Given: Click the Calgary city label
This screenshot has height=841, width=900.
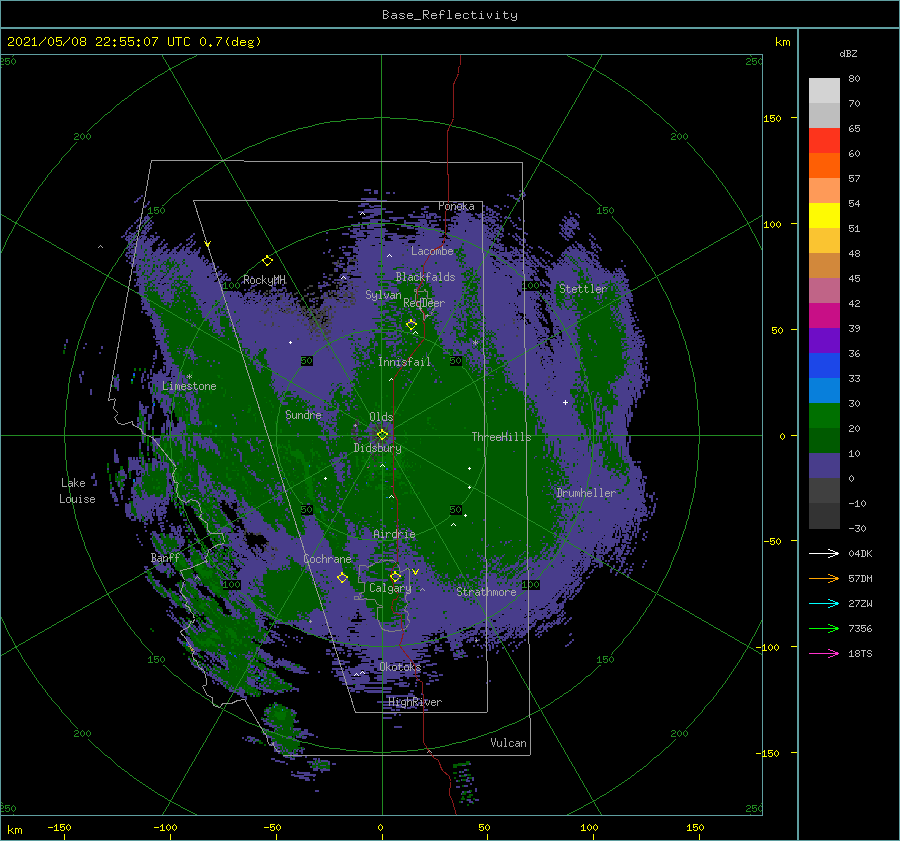Looking at the screenshot, I should click(x=390, y=588).
